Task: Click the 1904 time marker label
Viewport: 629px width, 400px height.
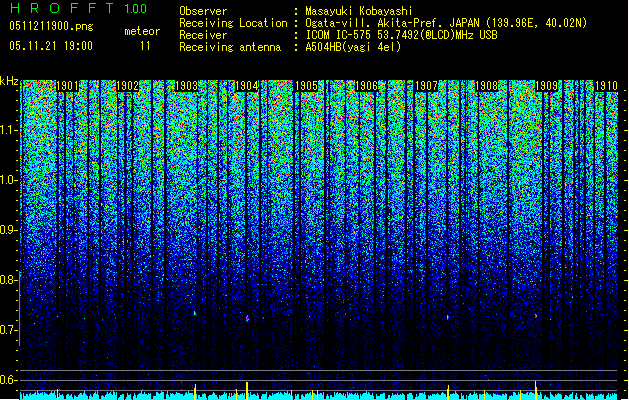Action: click(247, 86)
